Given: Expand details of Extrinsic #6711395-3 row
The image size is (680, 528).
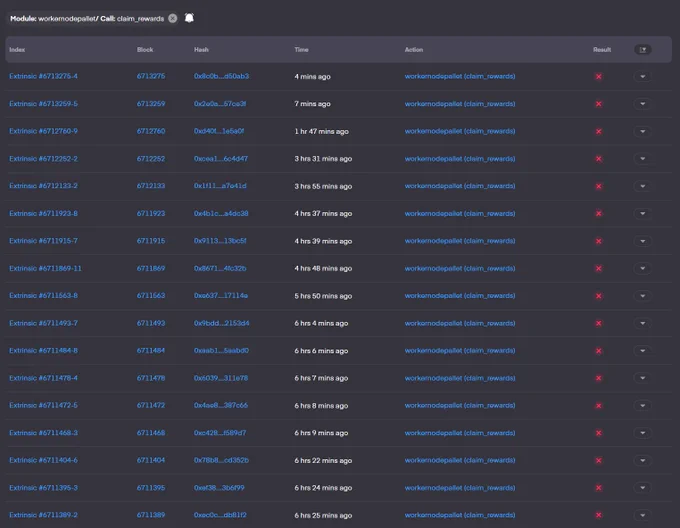Looking at the screenshot, I should click(x=643, y=488).
